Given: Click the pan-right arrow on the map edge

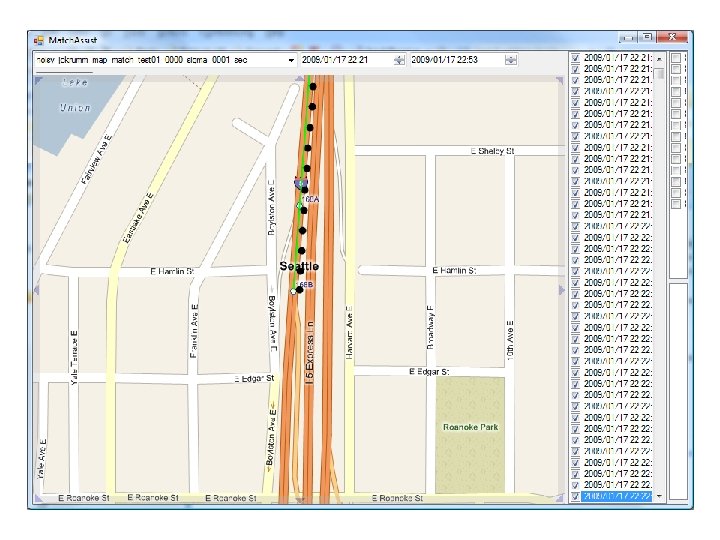Looking at the screenshot, I should click(x=561, y=290).
